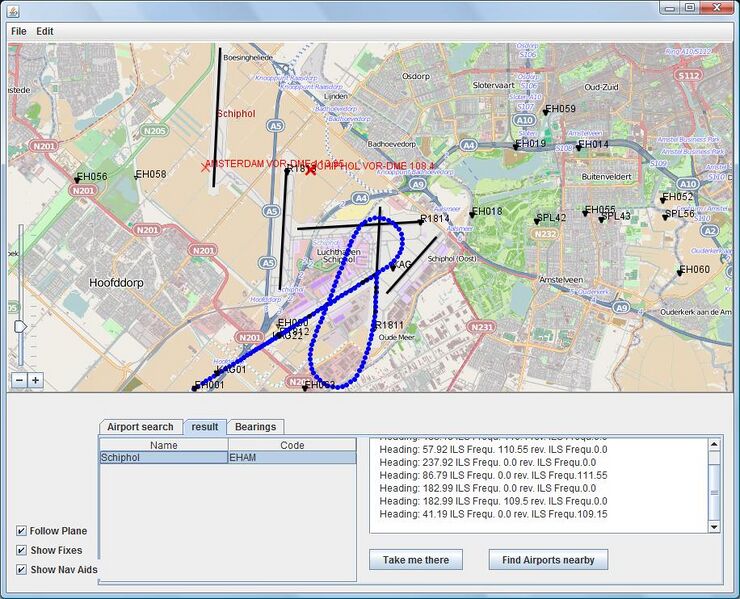Open the Edit menu
The height and width of the screenshot is (599, 740).
click(x=45, y=31)
